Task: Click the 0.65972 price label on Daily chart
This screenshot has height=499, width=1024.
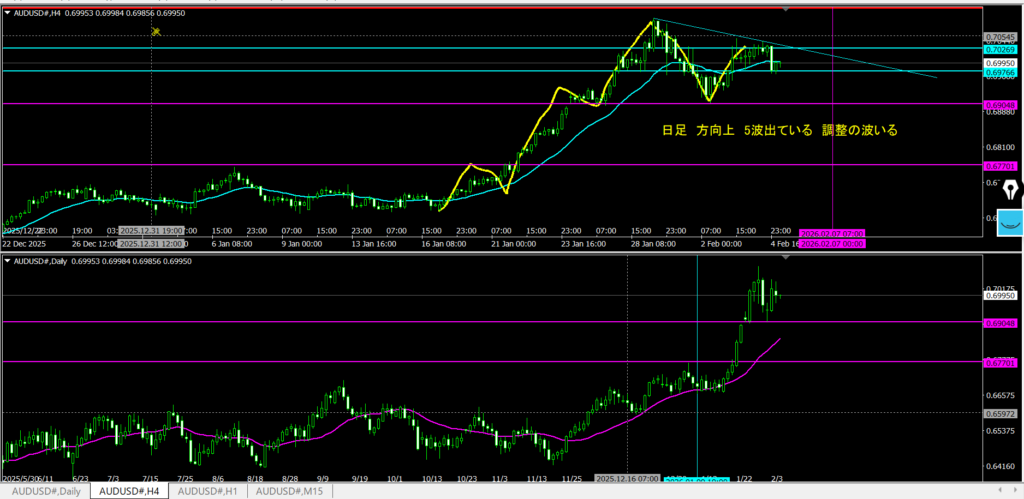Action: [1000, 412]
